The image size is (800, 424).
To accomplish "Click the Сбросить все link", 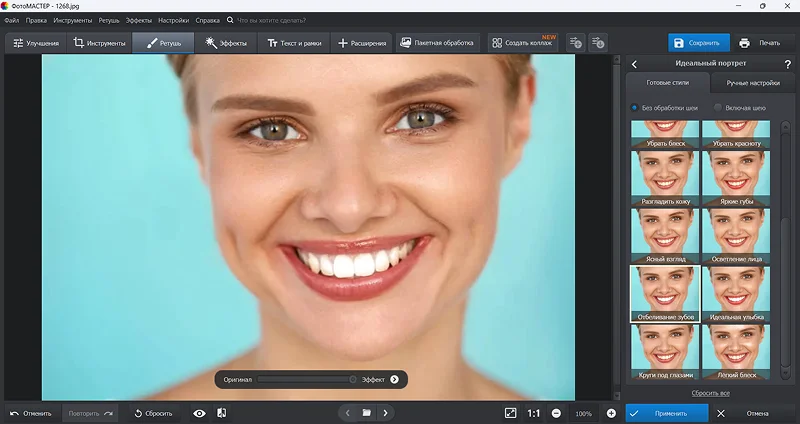I will click(x=710, y=393).
